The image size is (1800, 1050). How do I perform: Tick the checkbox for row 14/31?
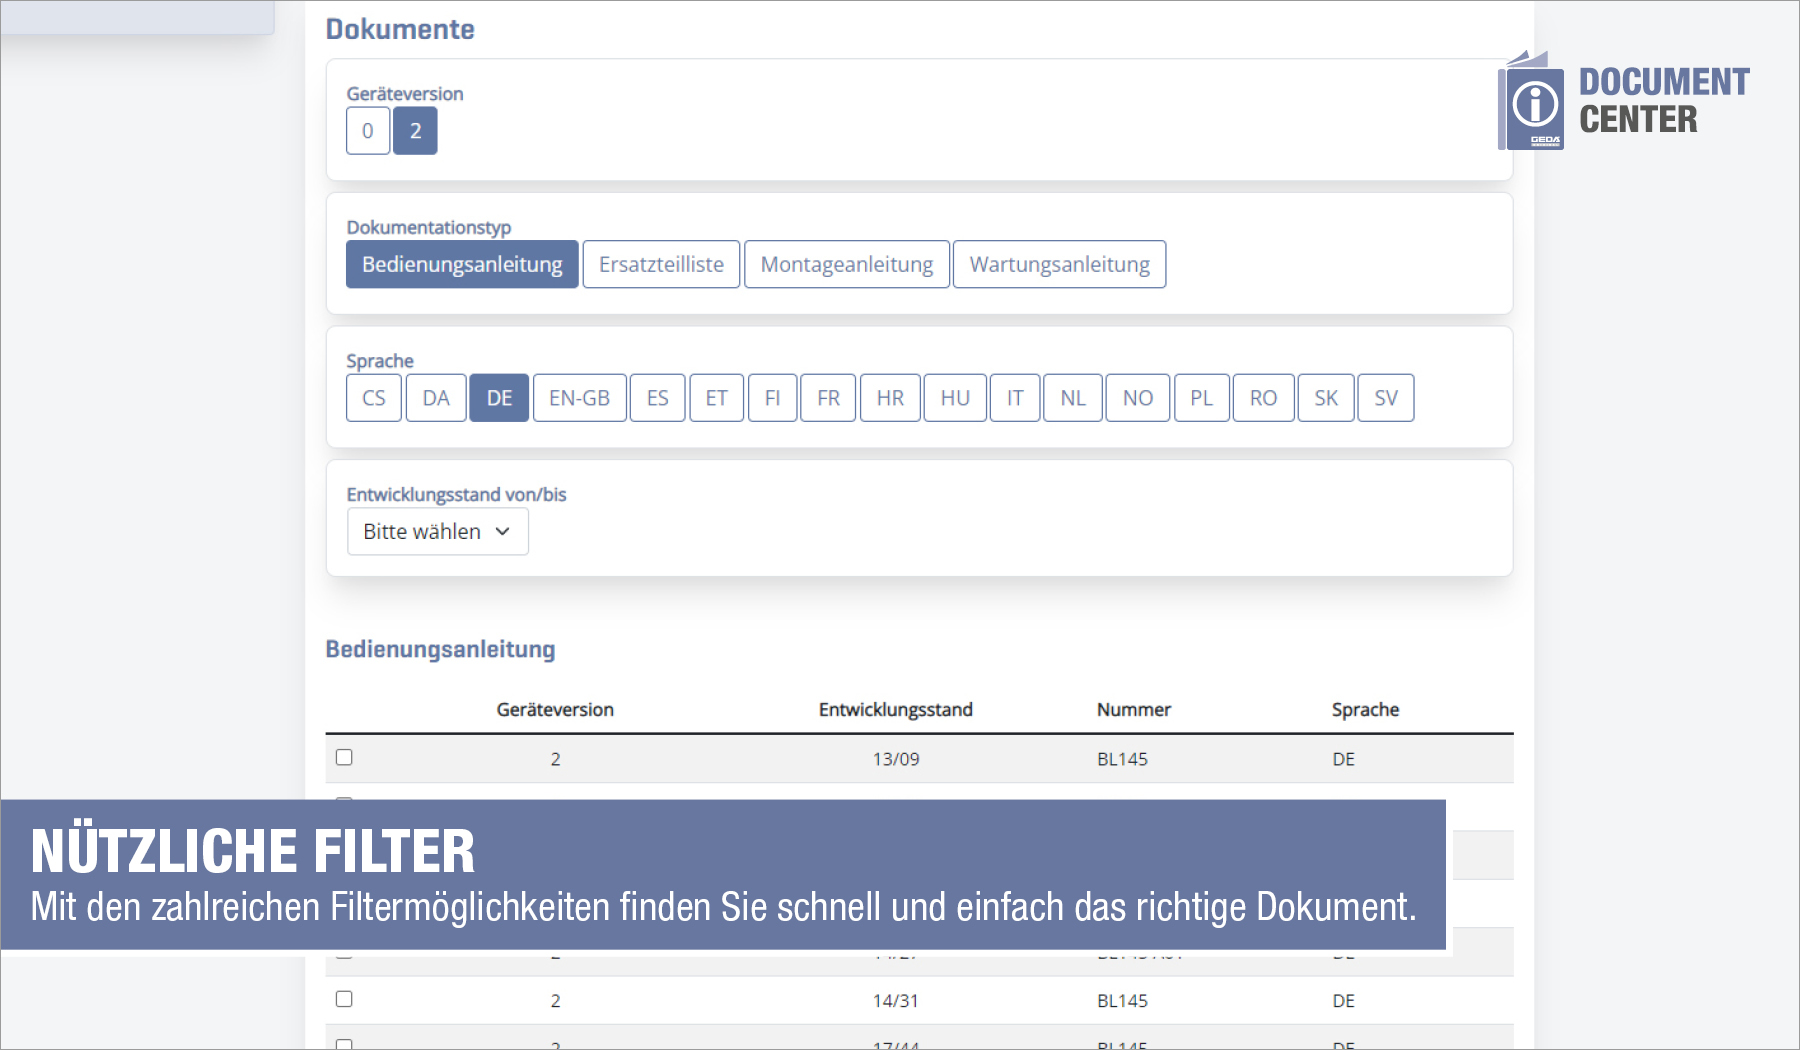[344, 999]
